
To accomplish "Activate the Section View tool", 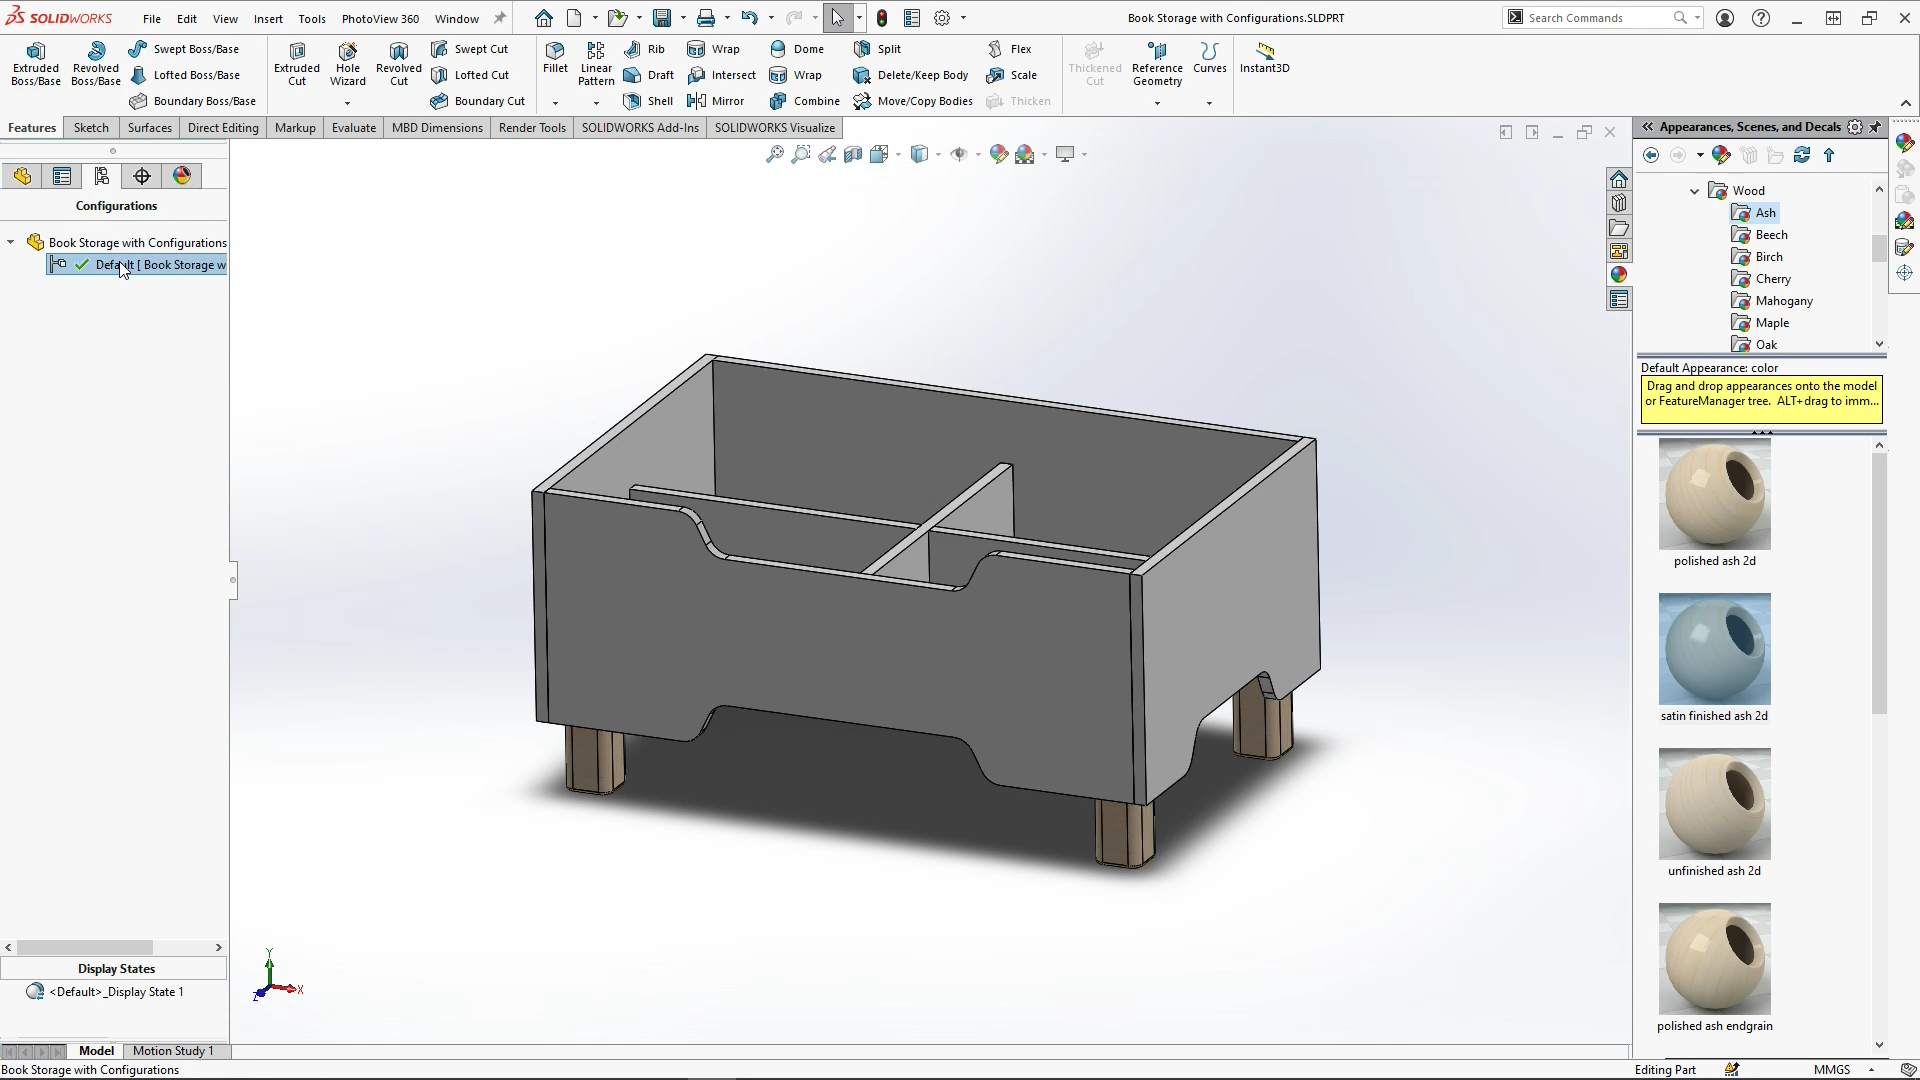I will [852, 154].
